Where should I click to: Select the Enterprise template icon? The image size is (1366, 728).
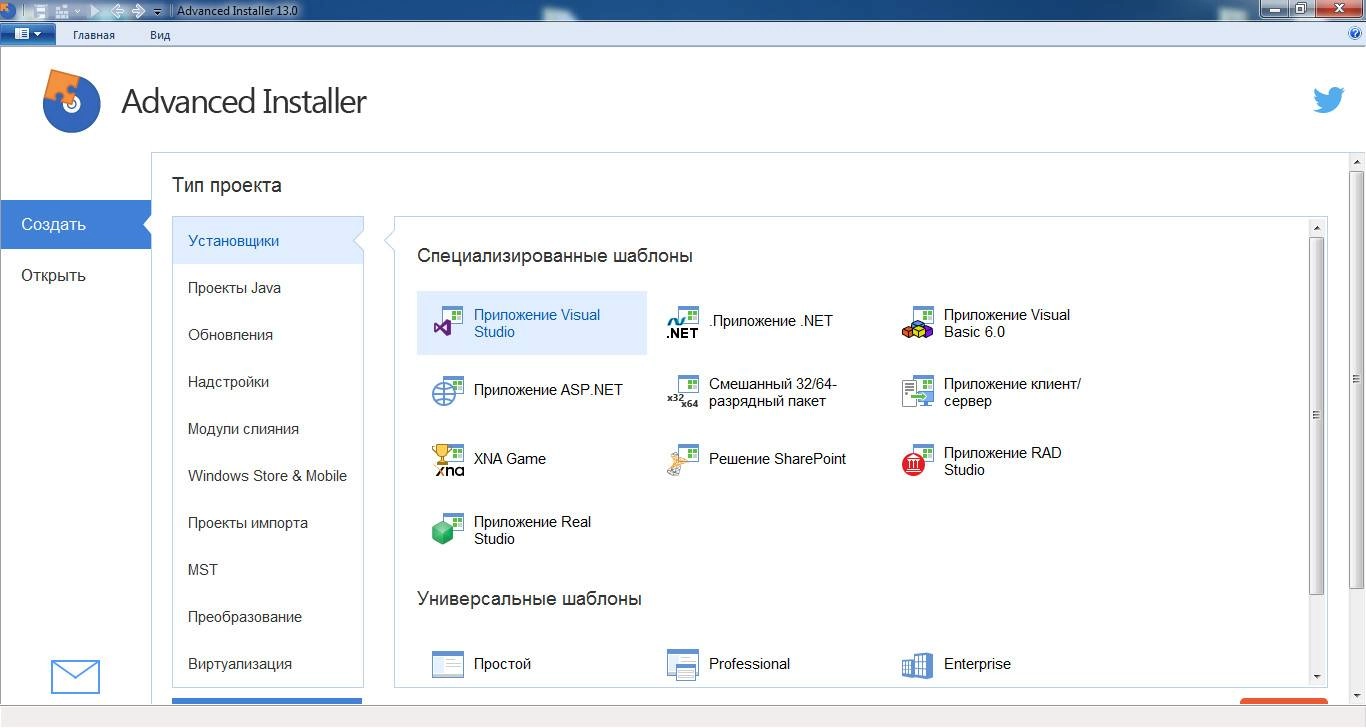tap(917, 664)
